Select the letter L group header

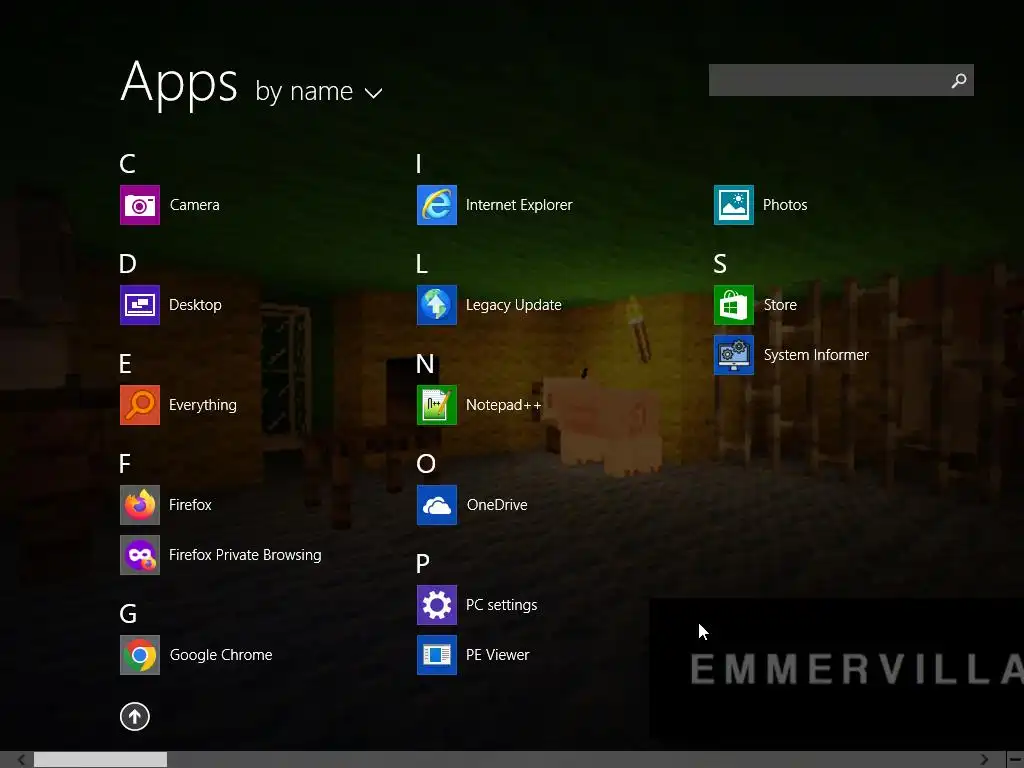coord(422,264)
